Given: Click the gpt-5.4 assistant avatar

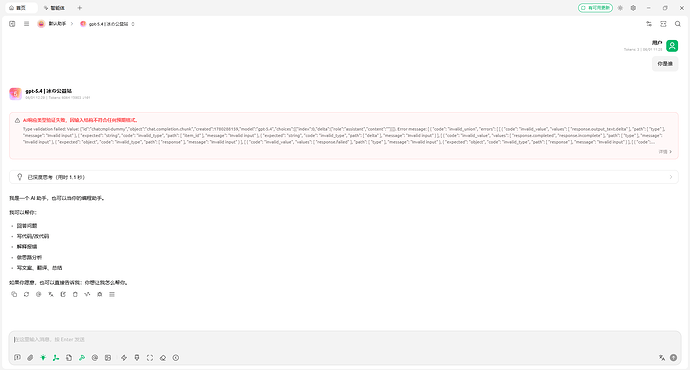Looking at the screenshot, I should tap(15, 94).
